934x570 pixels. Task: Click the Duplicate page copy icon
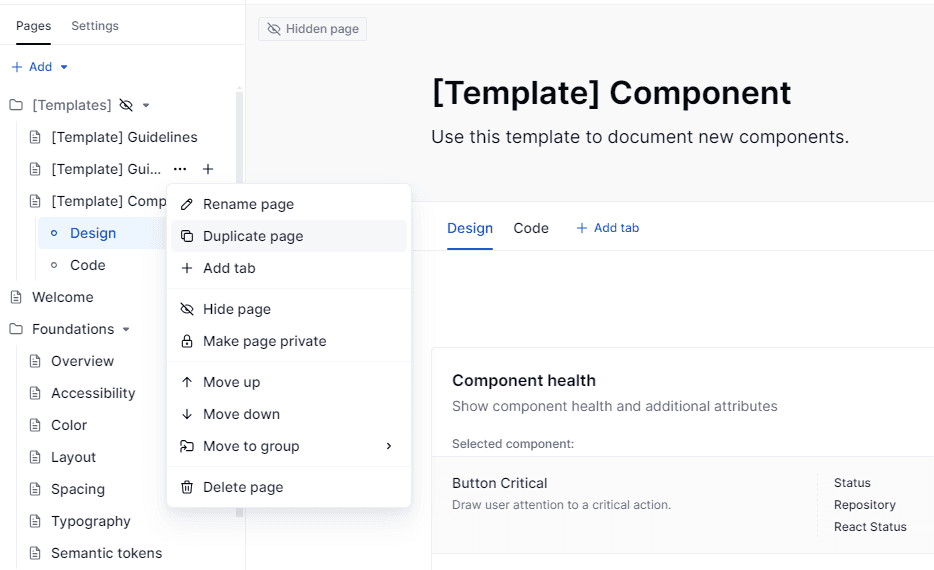(x=187, y=236)
